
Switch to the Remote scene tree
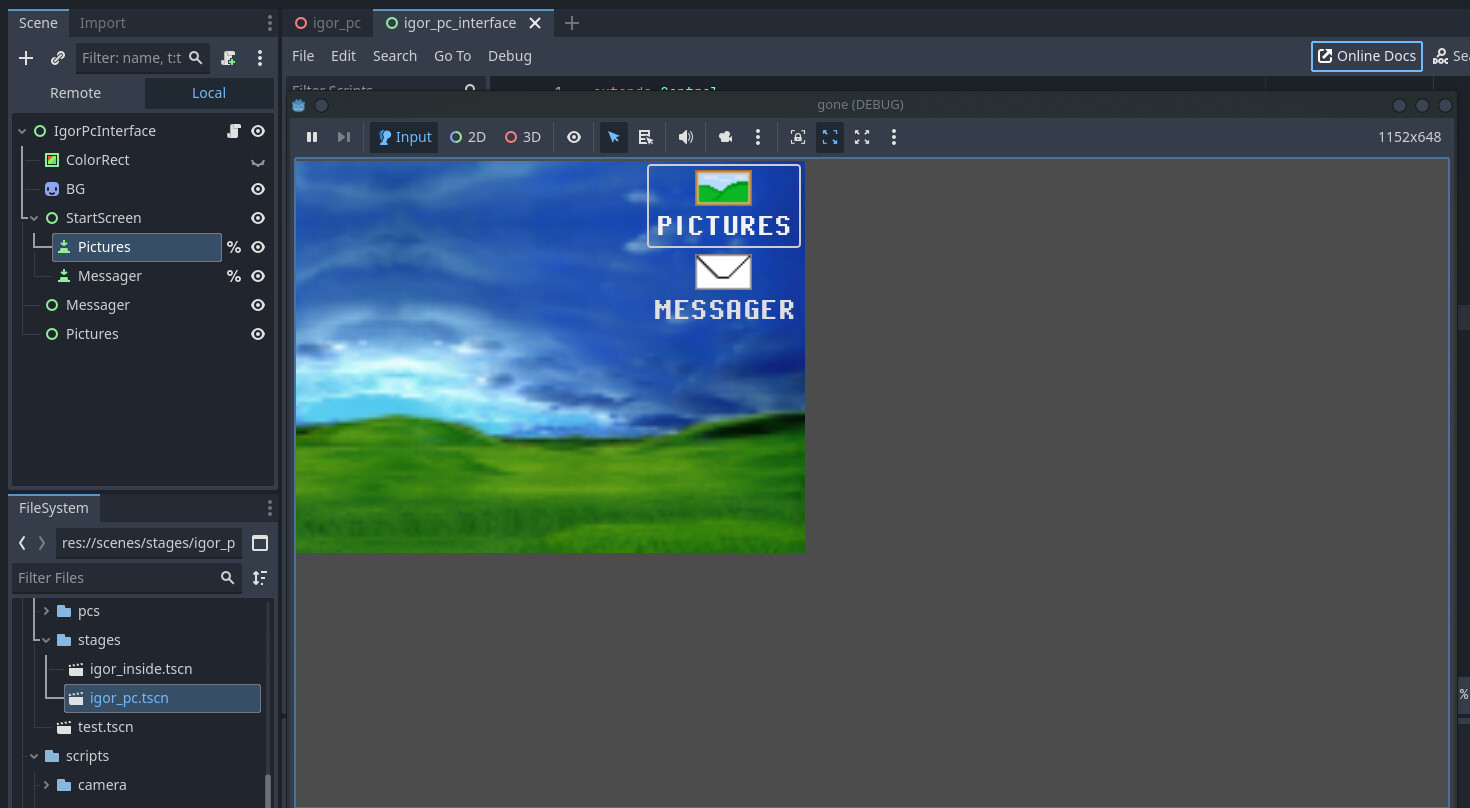click(x=76, y=93)
